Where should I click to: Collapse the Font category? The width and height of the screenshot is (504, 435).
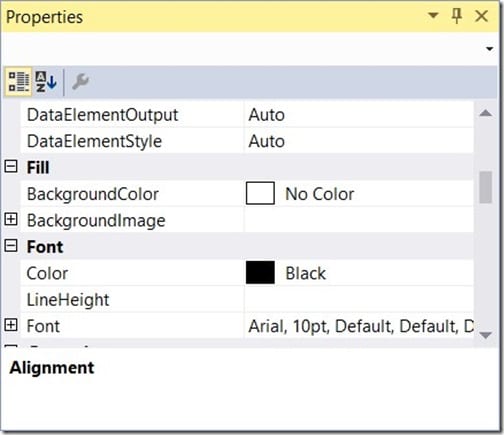pos(11,246)
